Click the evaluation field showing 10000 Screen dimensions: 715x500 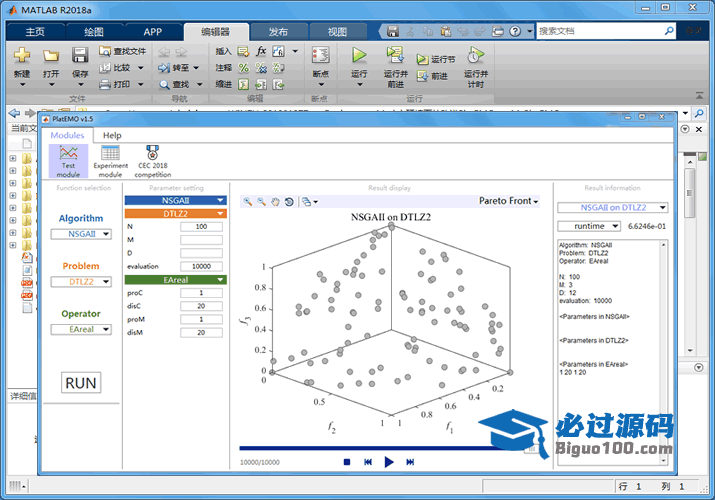[x=202, y=266]
